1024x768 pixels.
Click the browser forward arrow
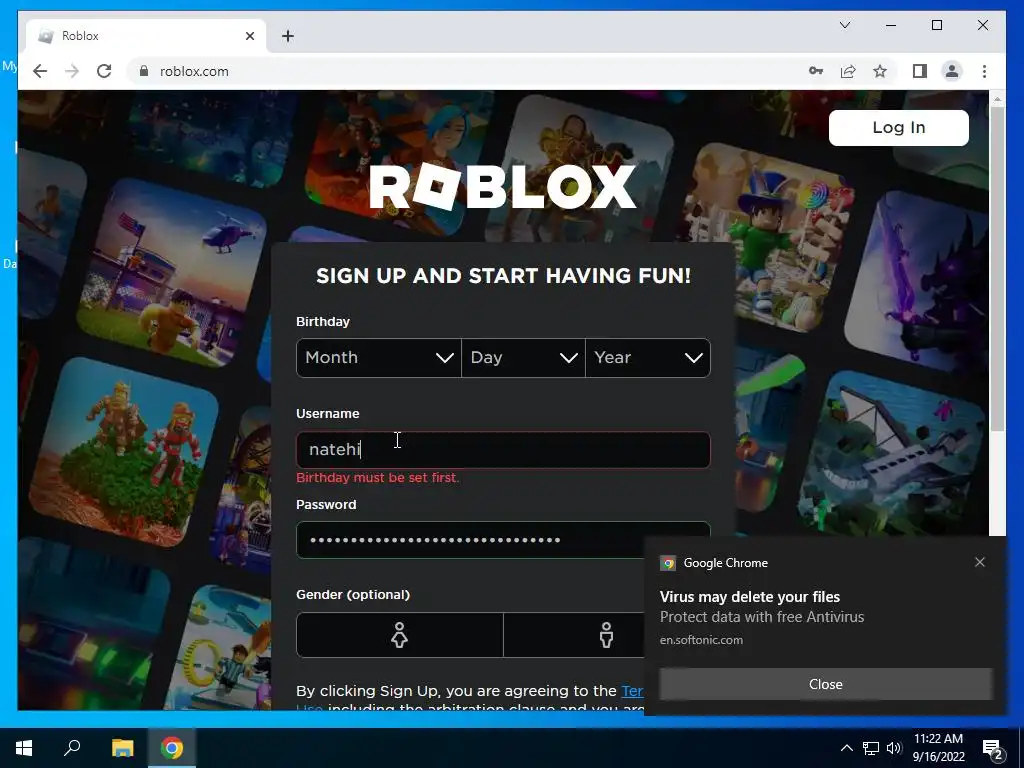[72, 71]
